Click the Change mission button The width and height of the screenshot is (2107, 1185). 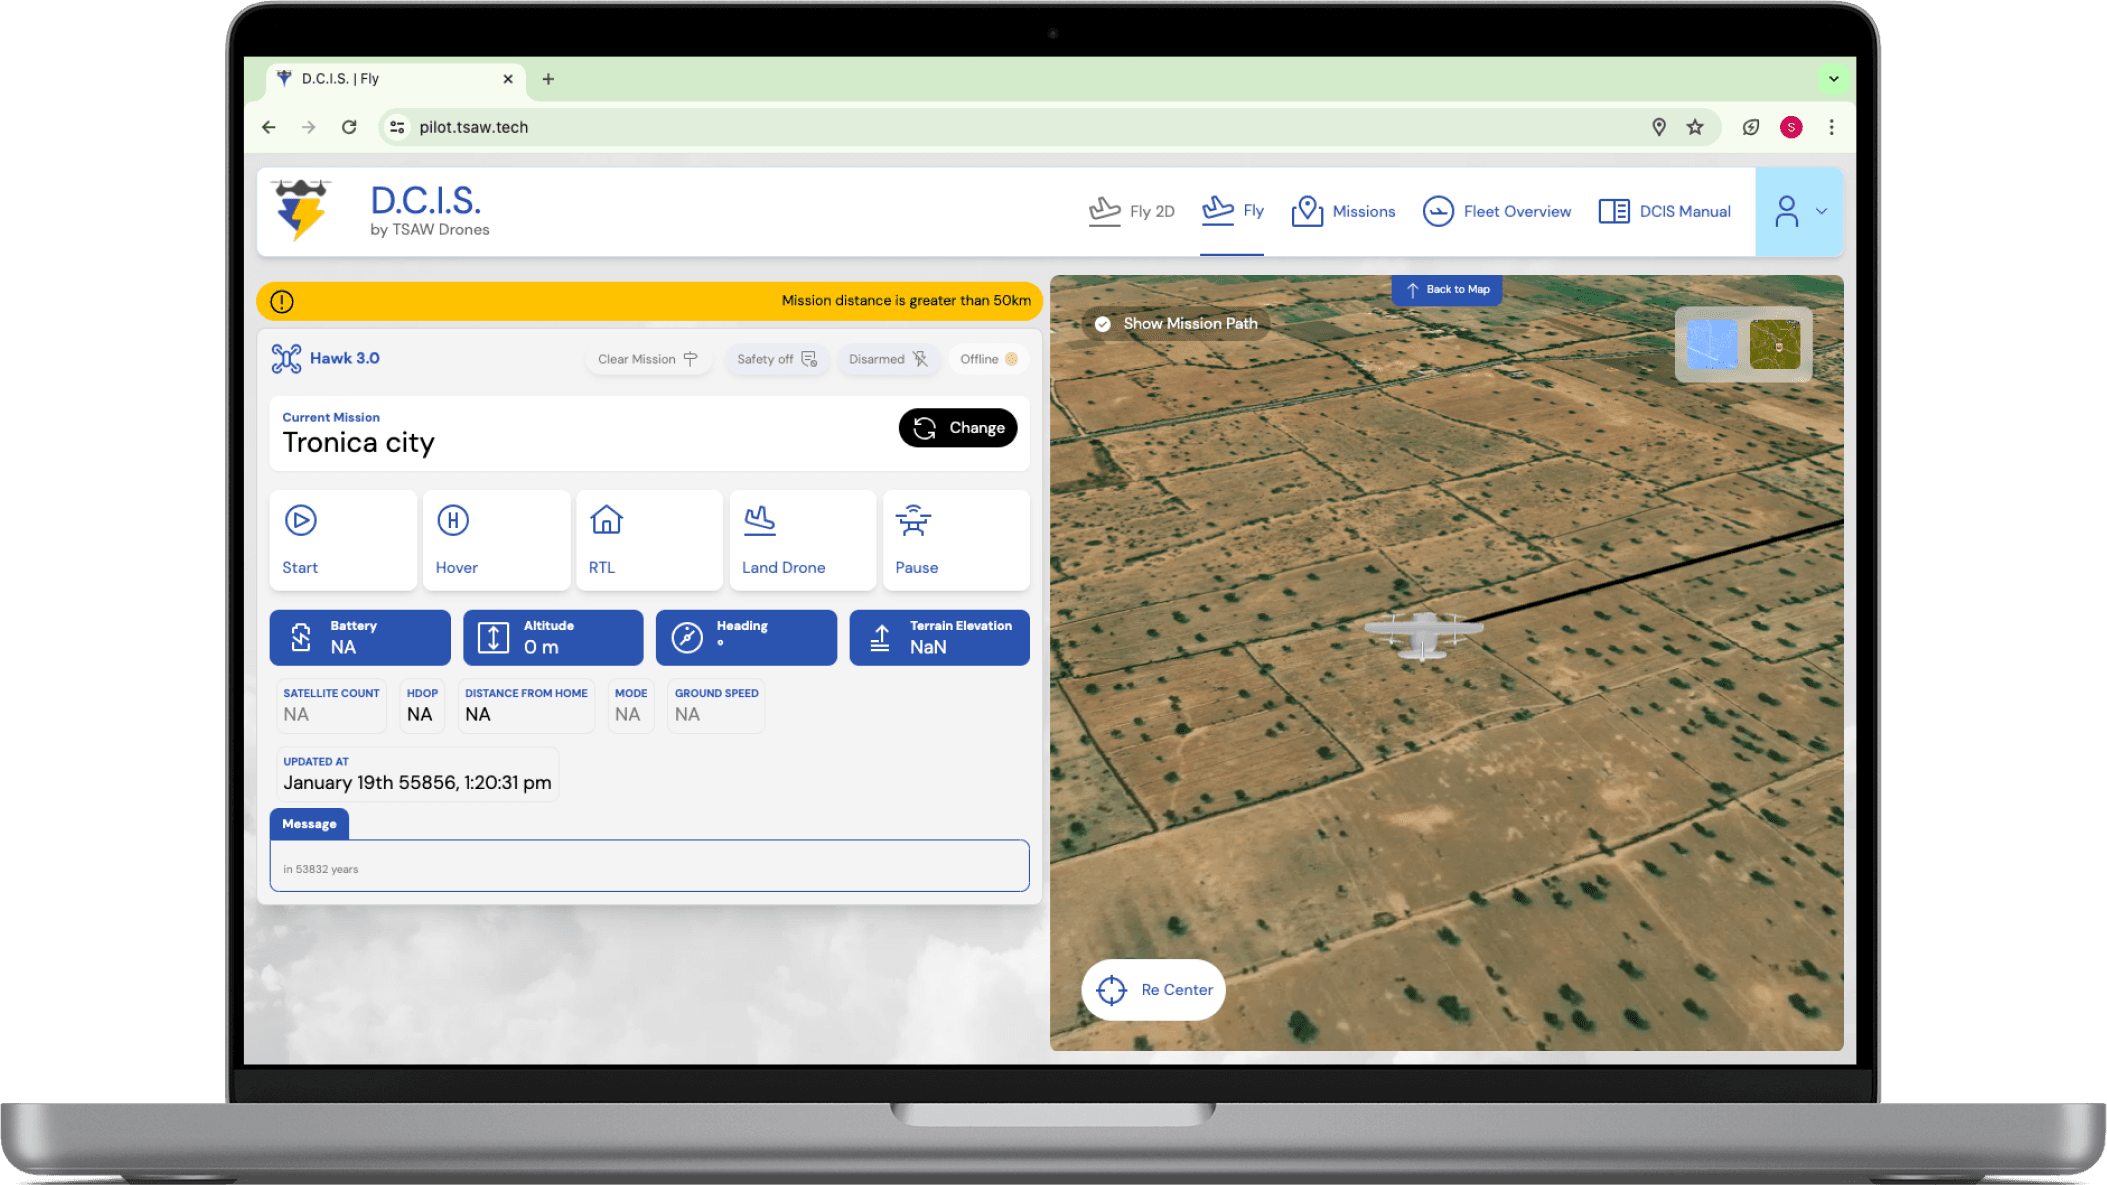tap(957, 428)
